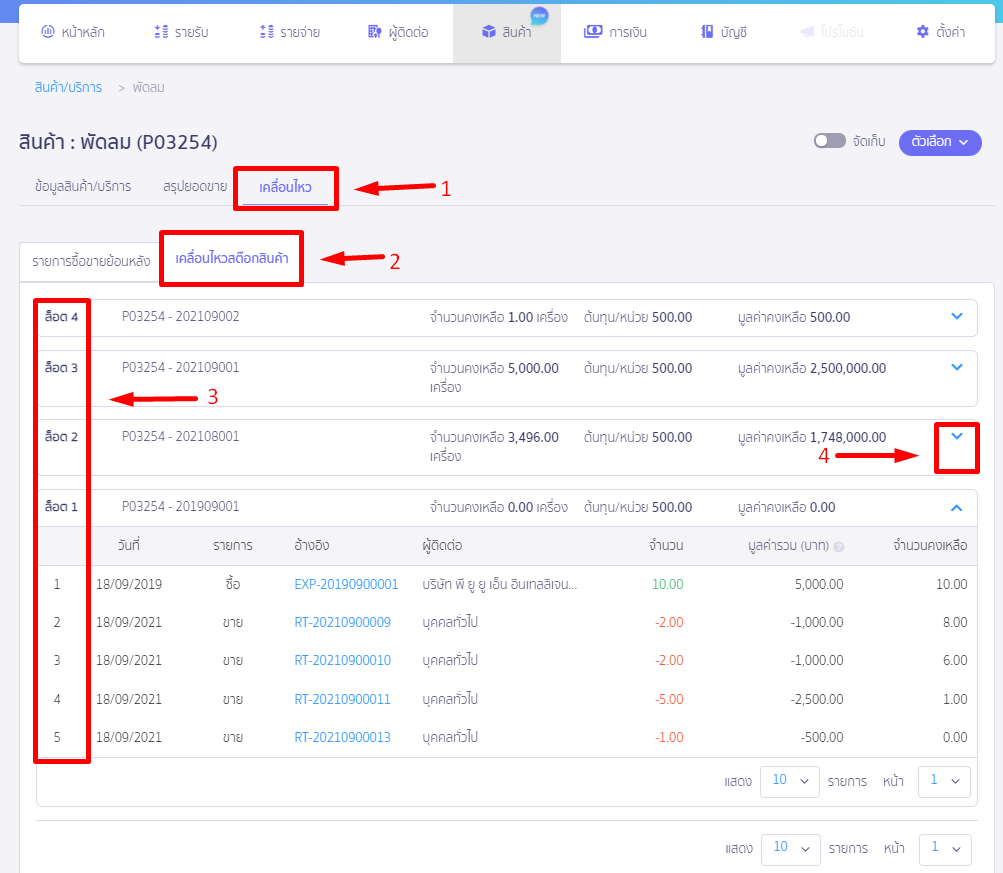Open settings via the gear icon
Image resolution: width=1003 pixels, height=873 pixels.
922,32
